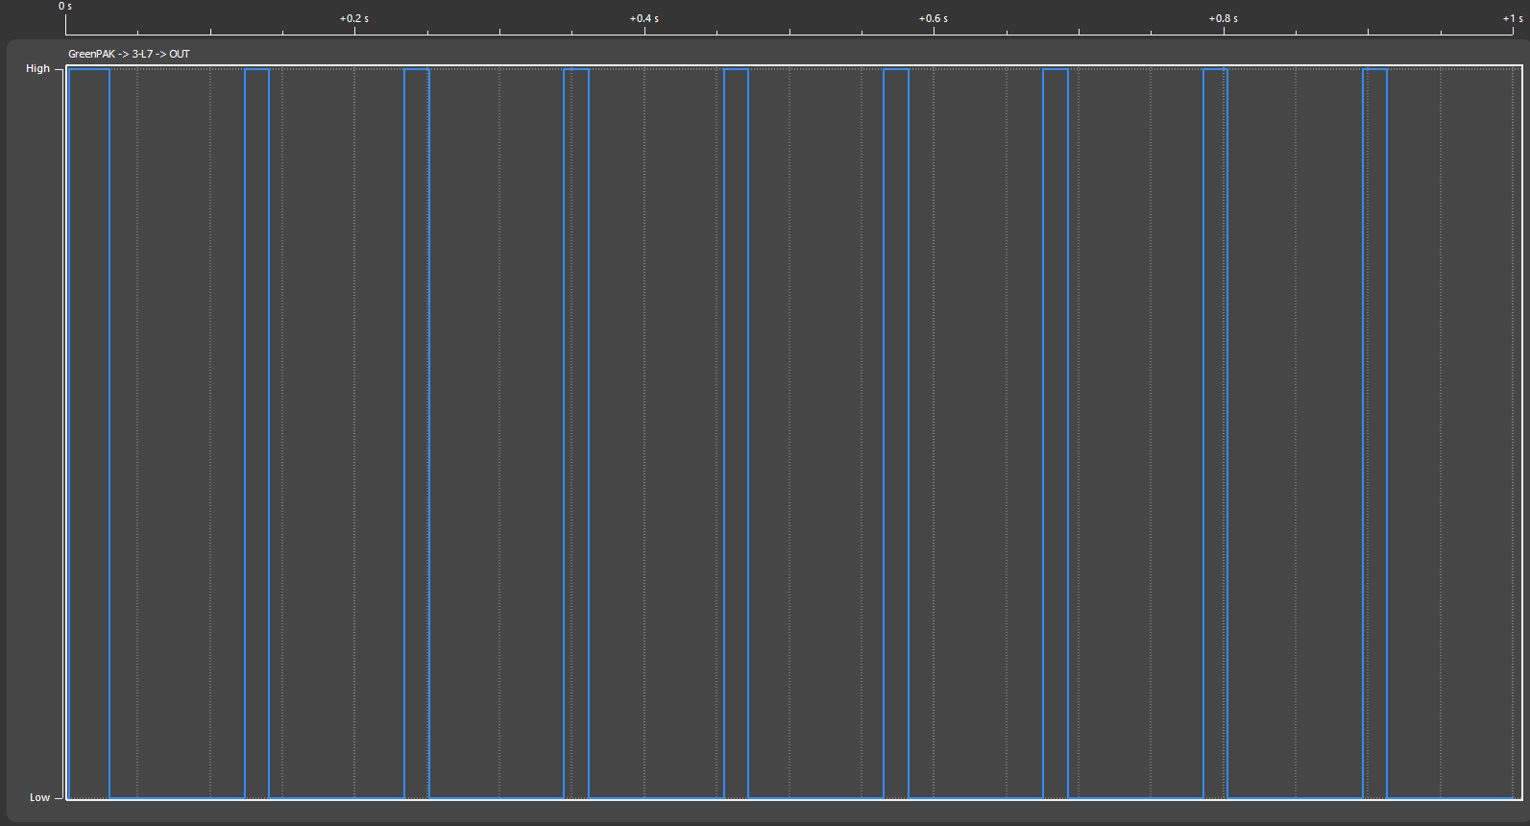Image resolution: width=1530 pixels, height=826 pixels.
Task: Click the Low level axis label
Action: pos(40,798)
